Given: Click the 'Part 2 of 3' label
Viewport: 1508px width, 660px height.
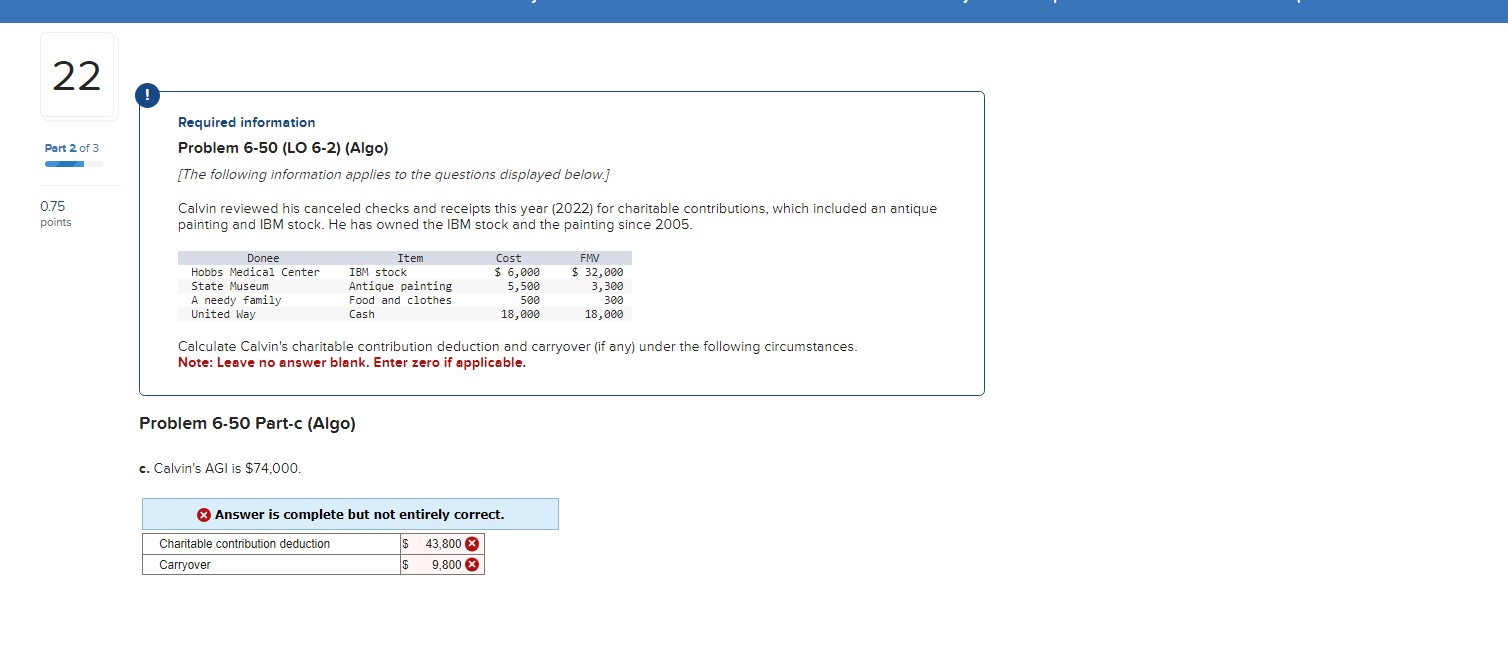Looking at the screenshot, I should pyautogui.click(x=72, y=148).
